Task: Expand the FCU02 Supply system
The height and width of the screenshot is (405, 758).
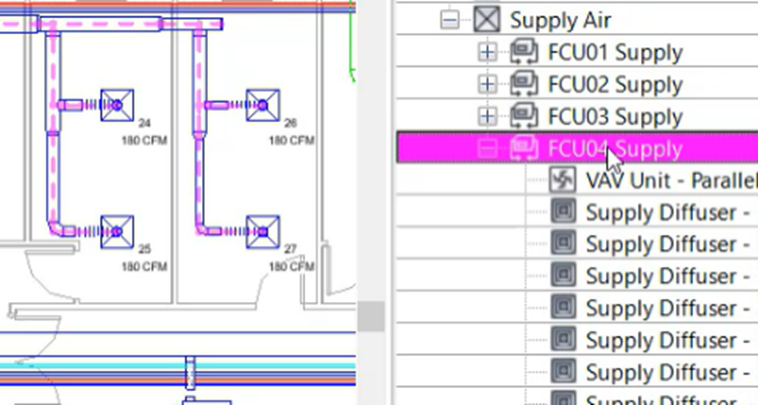Action: 487,84
